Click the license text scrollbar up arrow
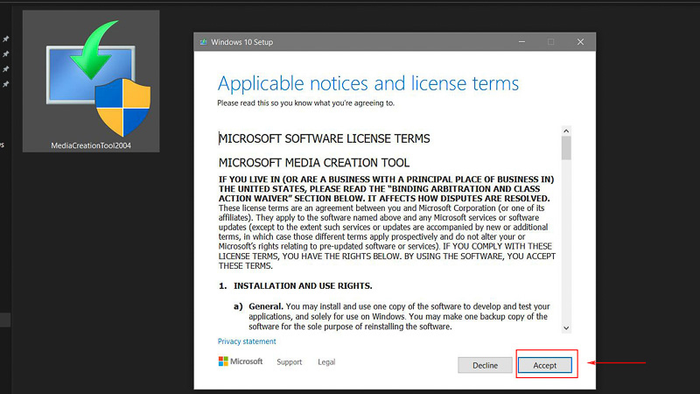The image size is (700, 394). (566, 131)
